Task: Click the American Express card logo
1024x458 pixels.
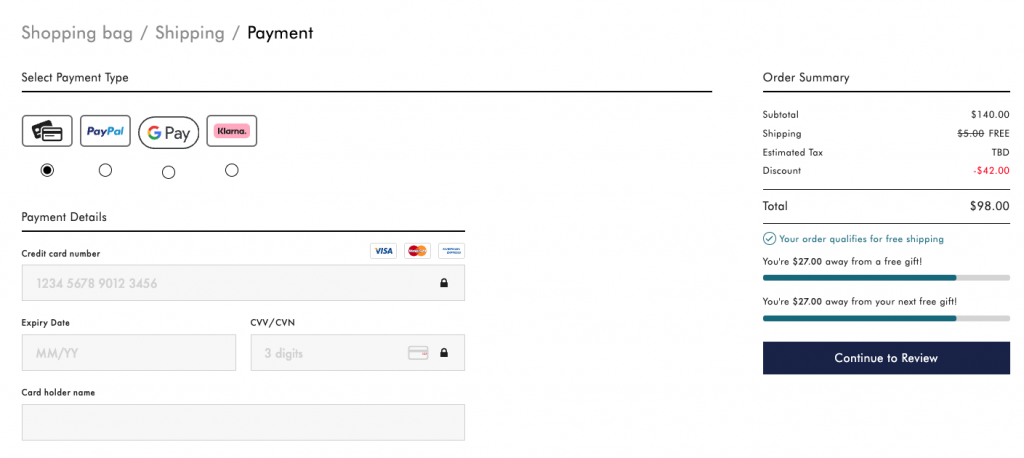Action: pyautogui.click(x=451, y=251)
